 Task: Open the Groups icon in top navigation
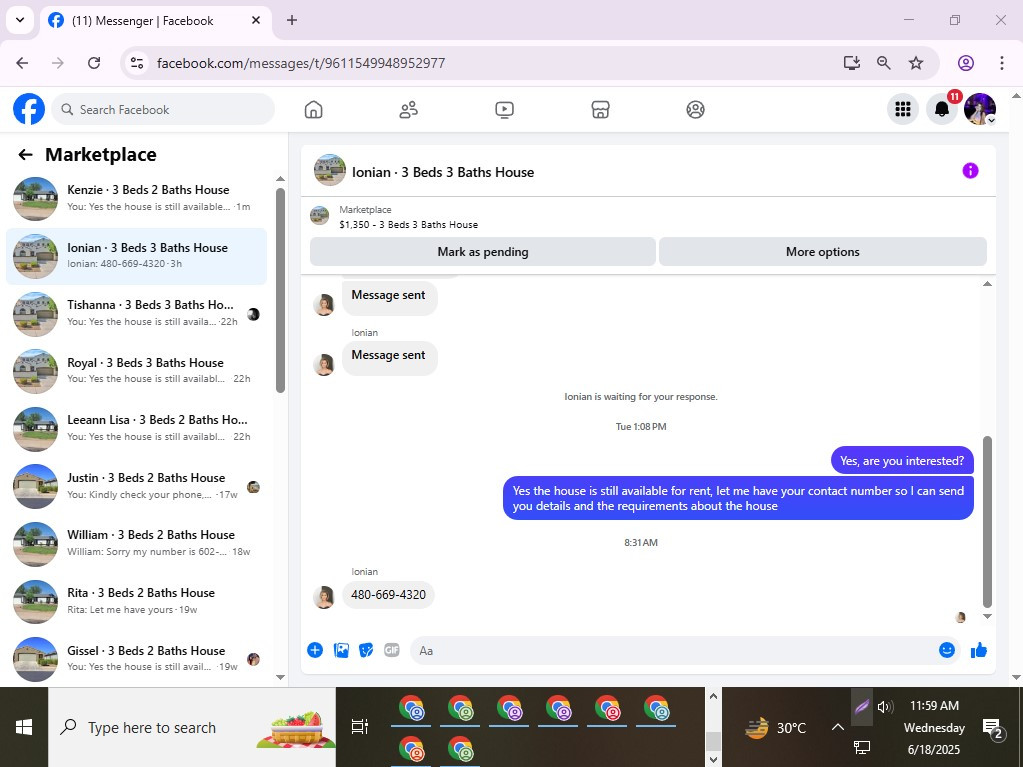[695, 110]
